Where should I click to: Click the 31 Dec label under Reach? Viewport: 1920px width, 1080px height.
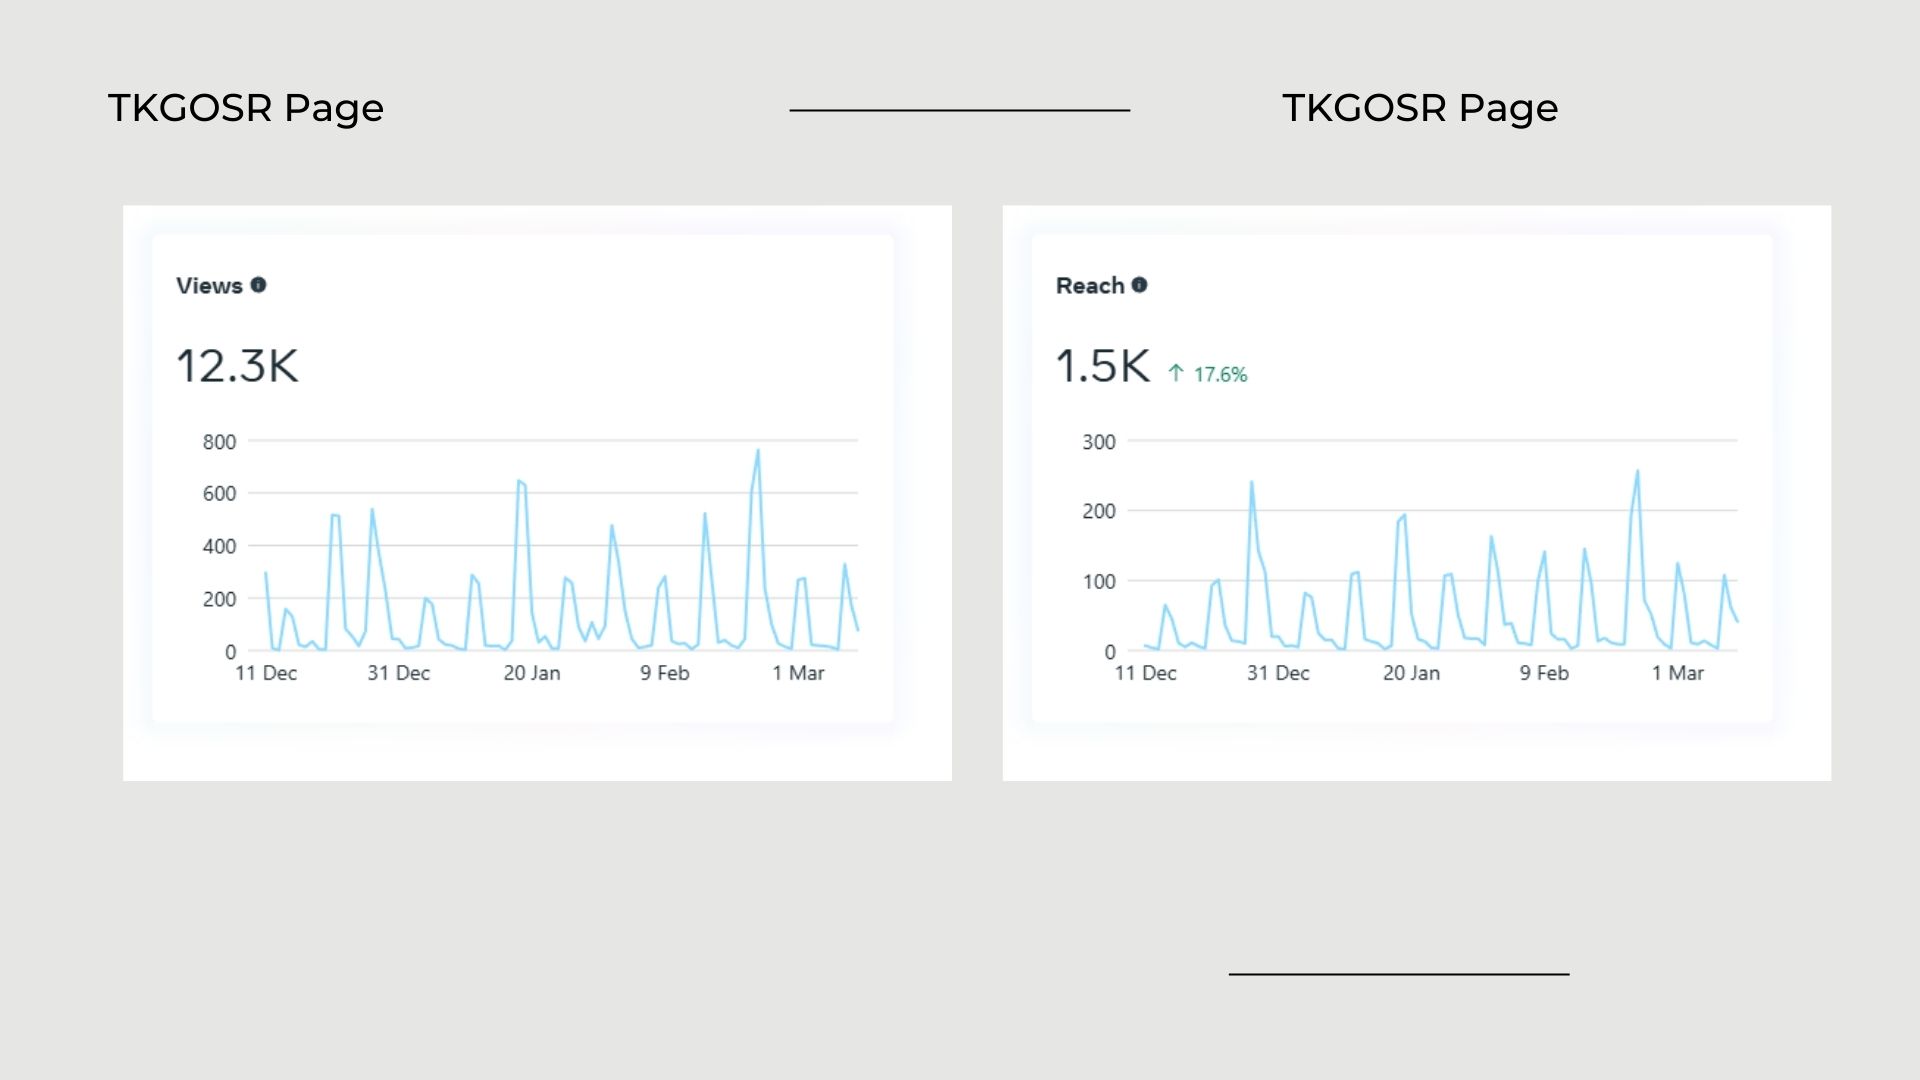pos(1278,673)
